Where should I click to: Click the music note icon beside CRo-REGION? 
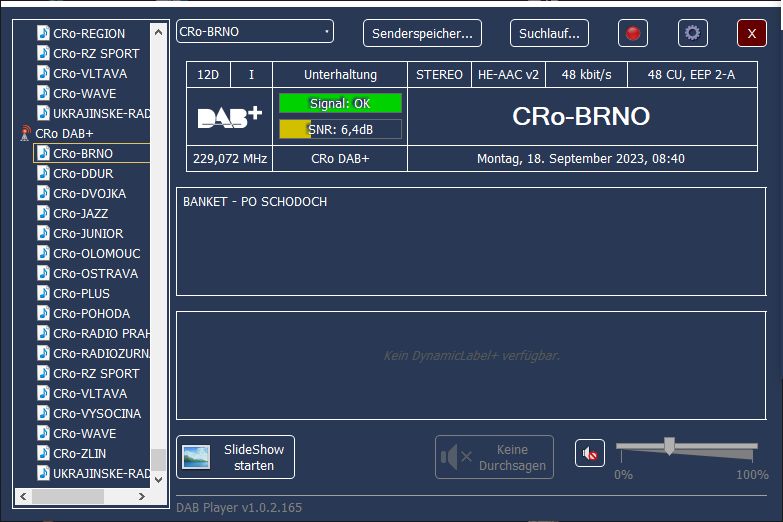click(x=43, y=33)
